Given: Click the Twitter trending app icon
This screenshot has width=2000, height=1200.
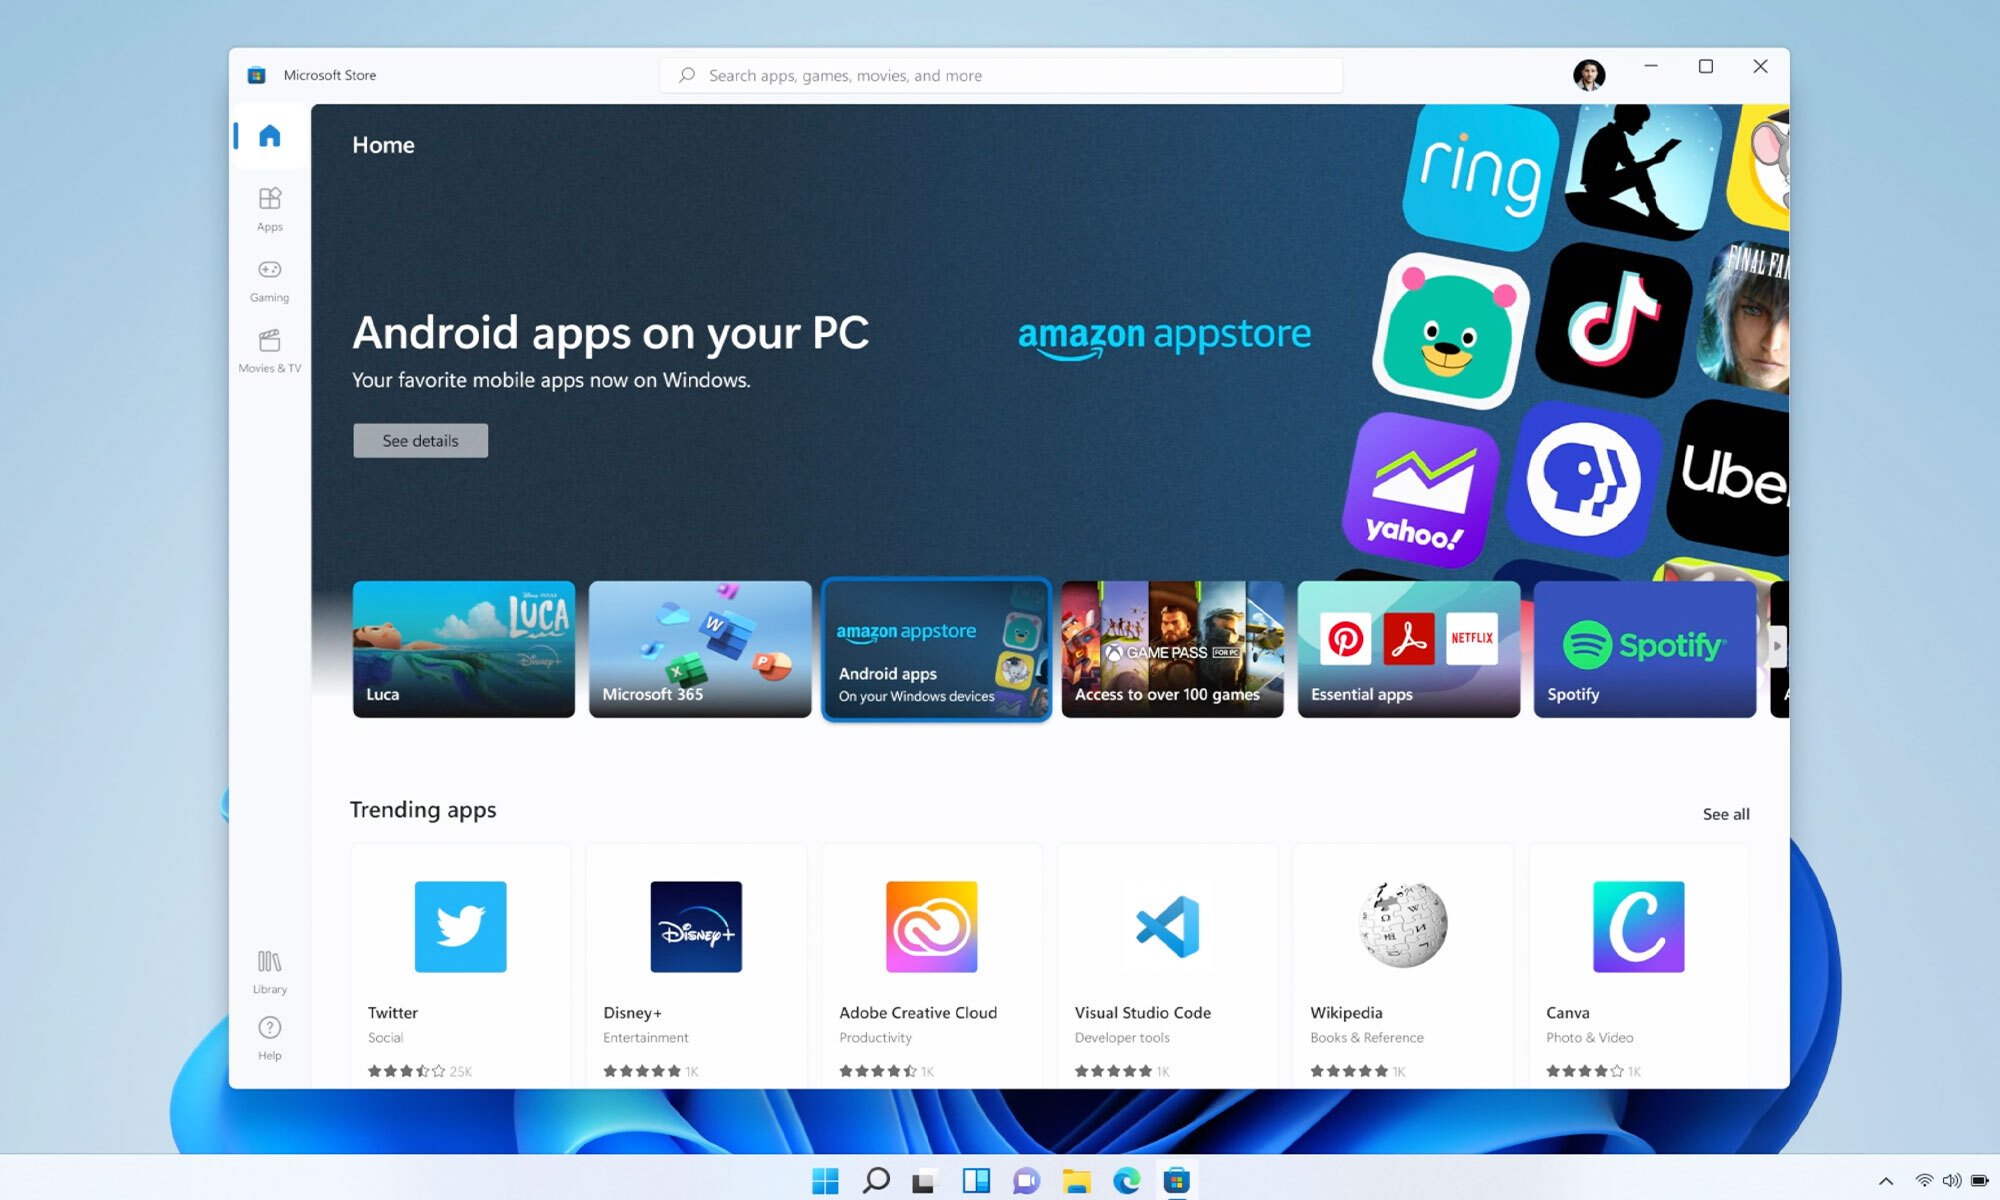Looking at the screenshot, I should click(459, 926).
